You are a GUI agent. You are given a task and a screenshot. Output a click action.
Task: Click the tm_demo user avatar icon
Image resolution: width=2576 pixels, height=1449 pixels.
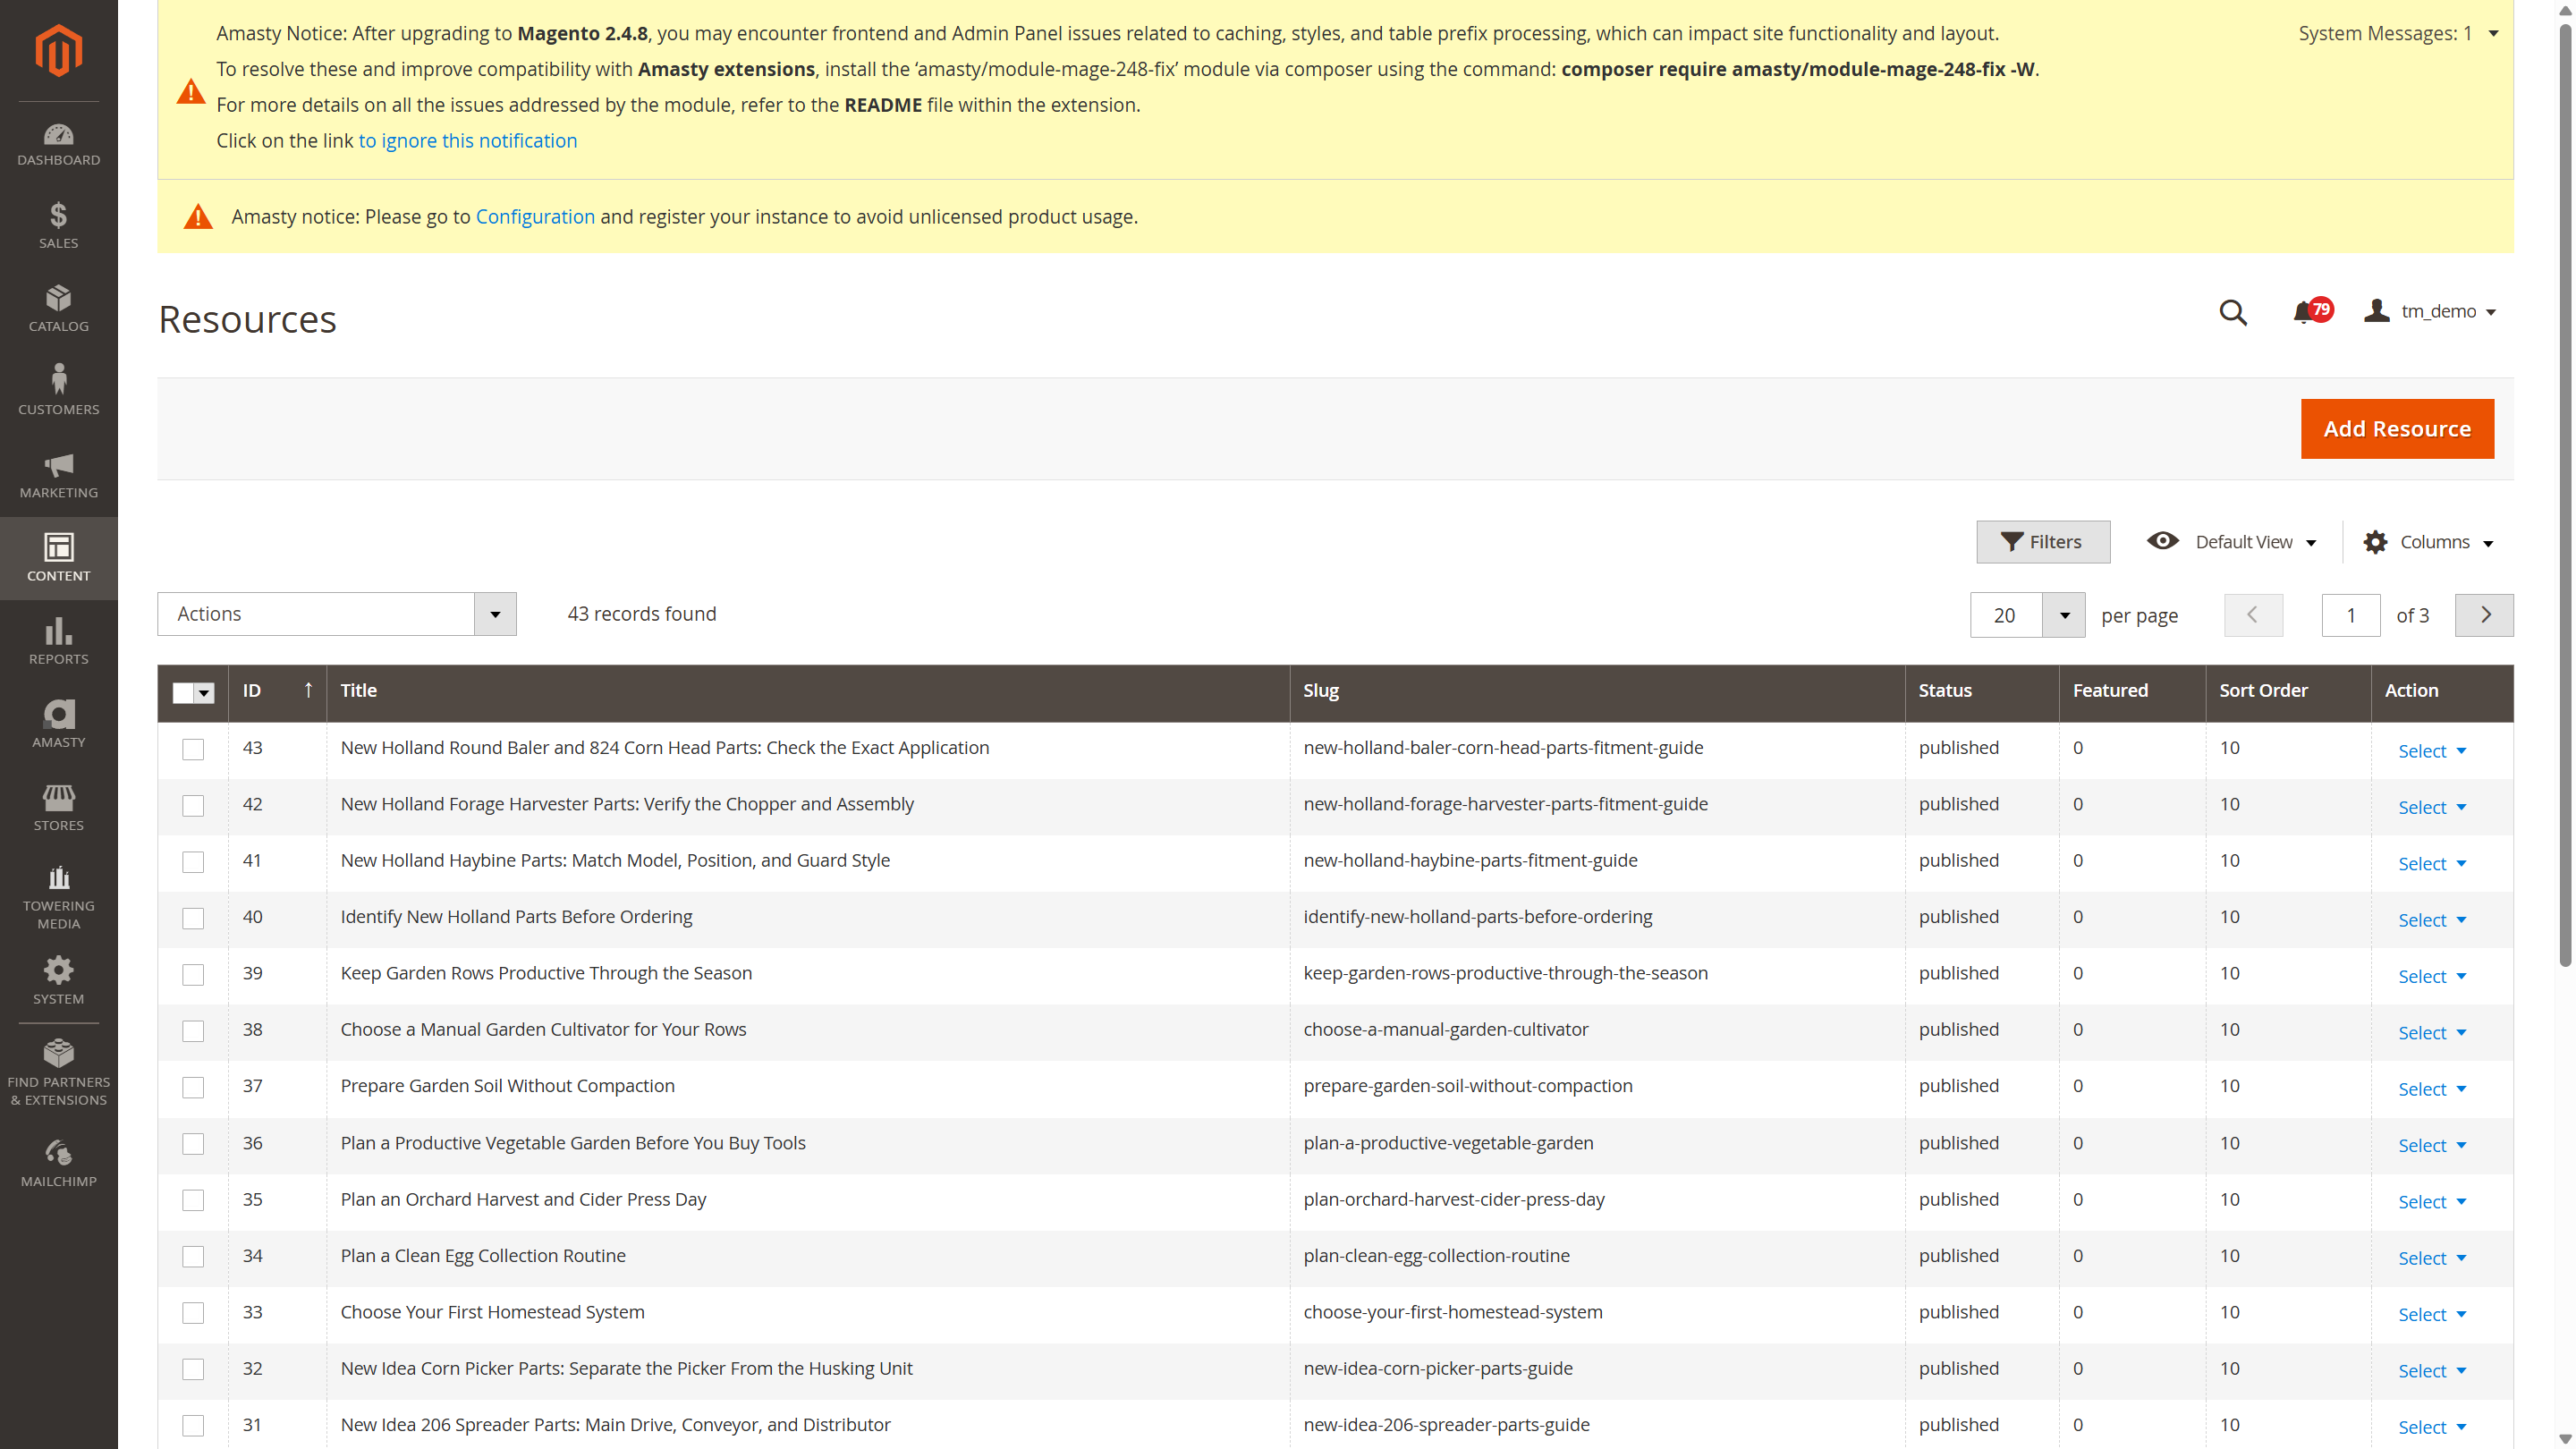coord(2376,311)
